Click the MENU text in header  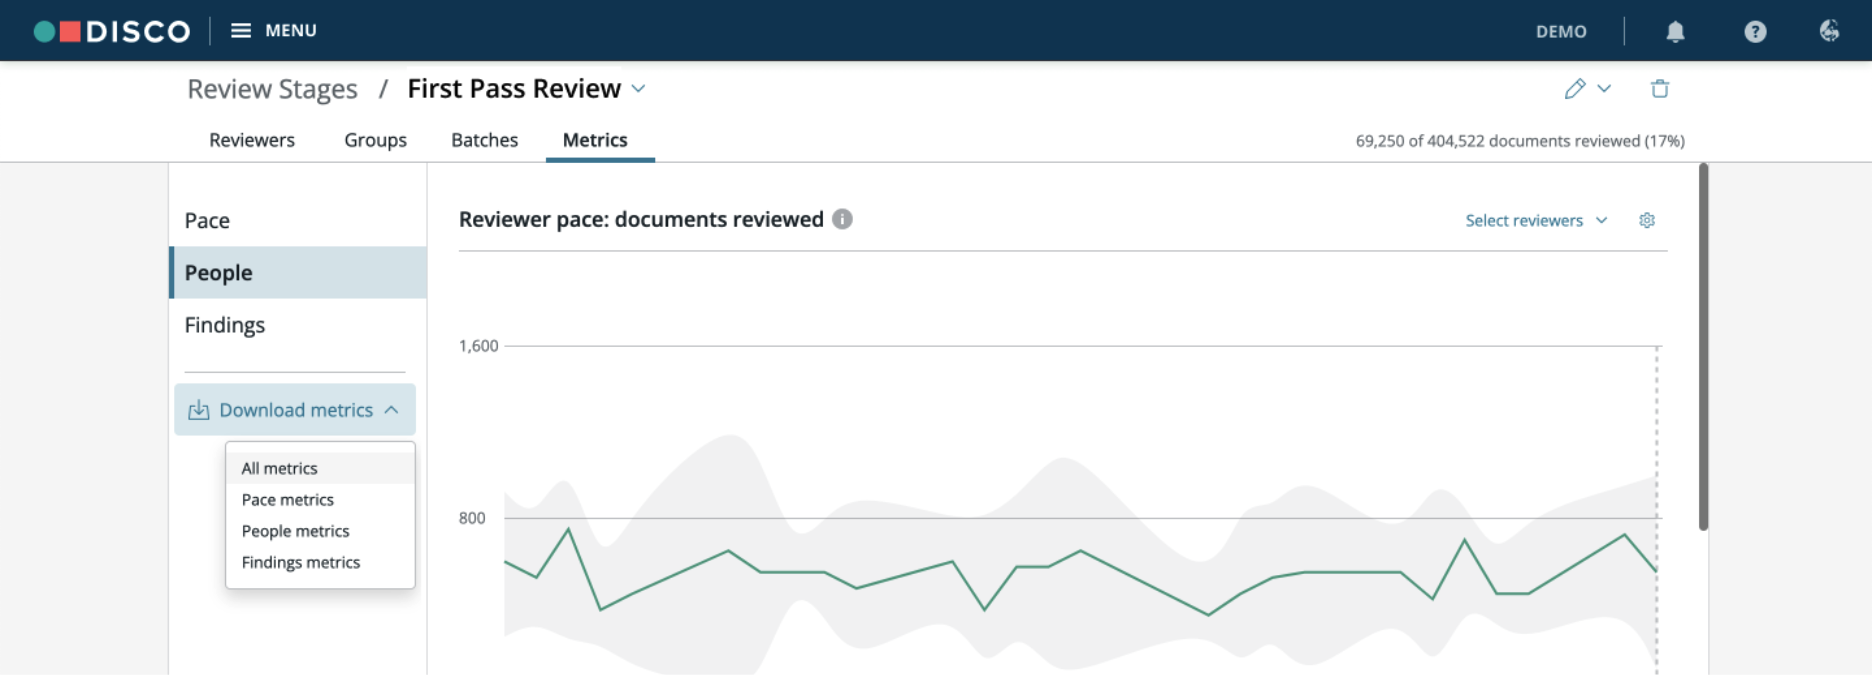(291, 31)
